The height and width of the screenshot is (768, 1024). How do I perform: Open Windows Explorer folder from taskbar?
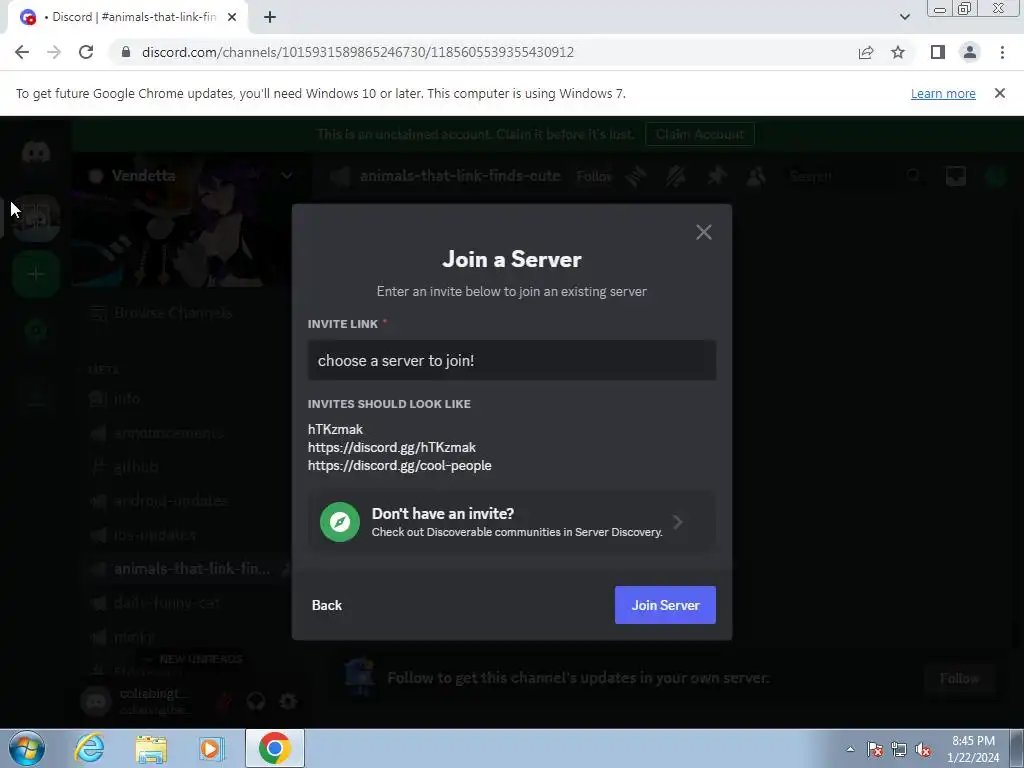tap(151, 749)
